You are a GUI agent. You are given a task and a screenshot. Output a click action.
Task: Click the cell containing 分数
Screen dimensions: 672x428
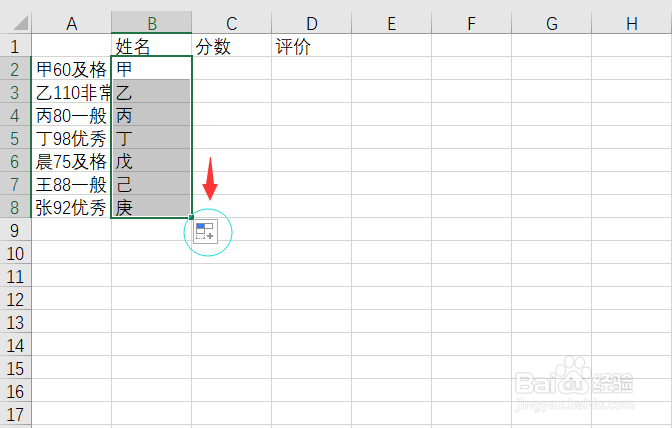pyautogui.click(x=231, y=45)
